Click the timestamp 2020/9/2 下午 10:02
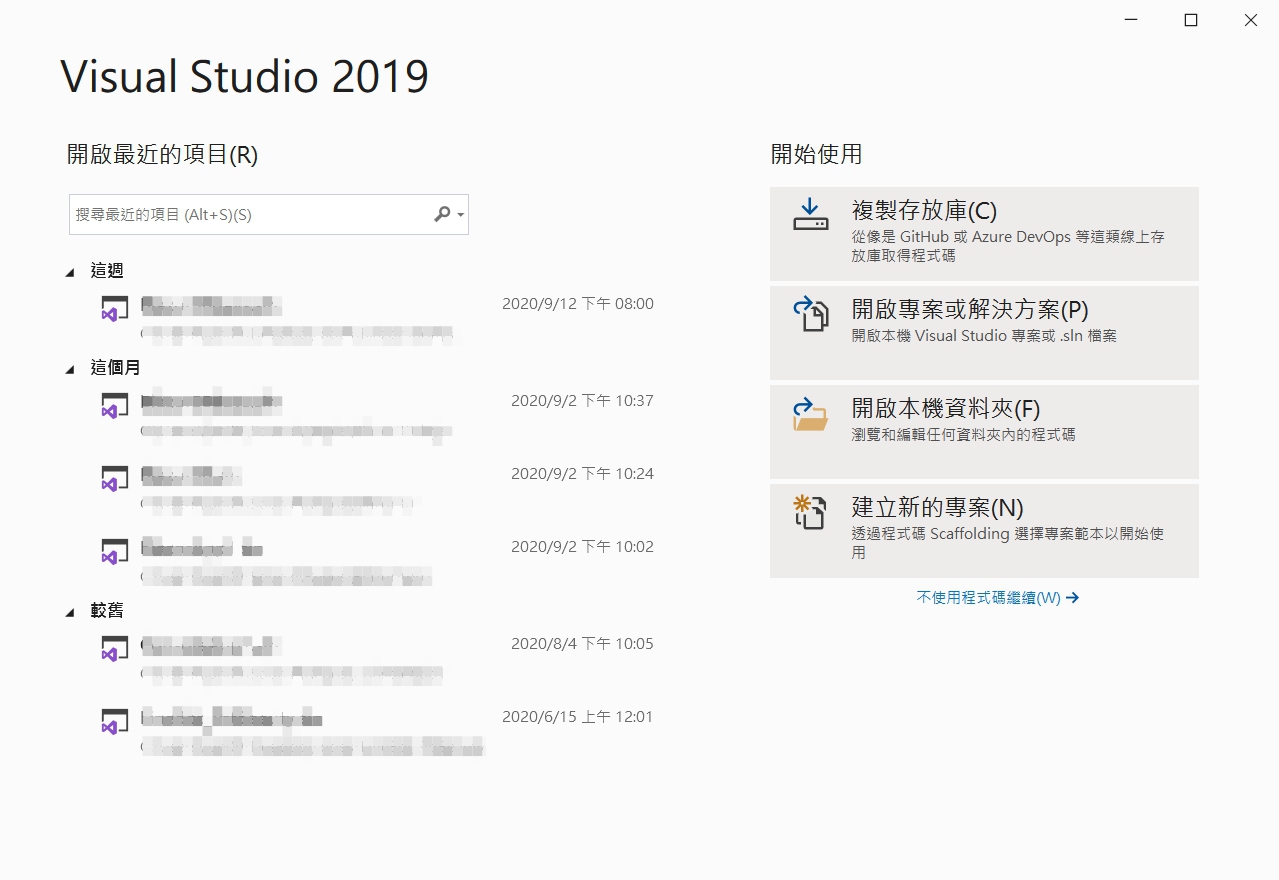 pos(582,547)
